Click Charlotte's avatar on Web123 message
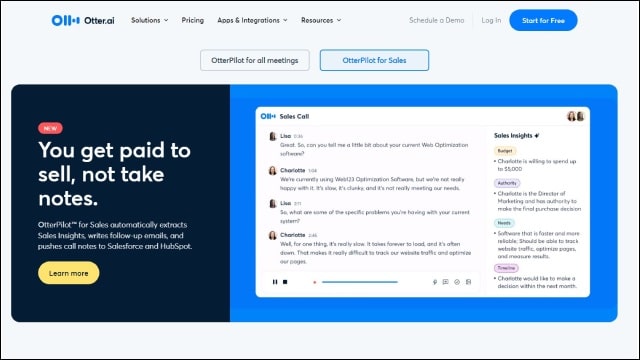Viewport: 640px width, 360px height. [273, 171]
